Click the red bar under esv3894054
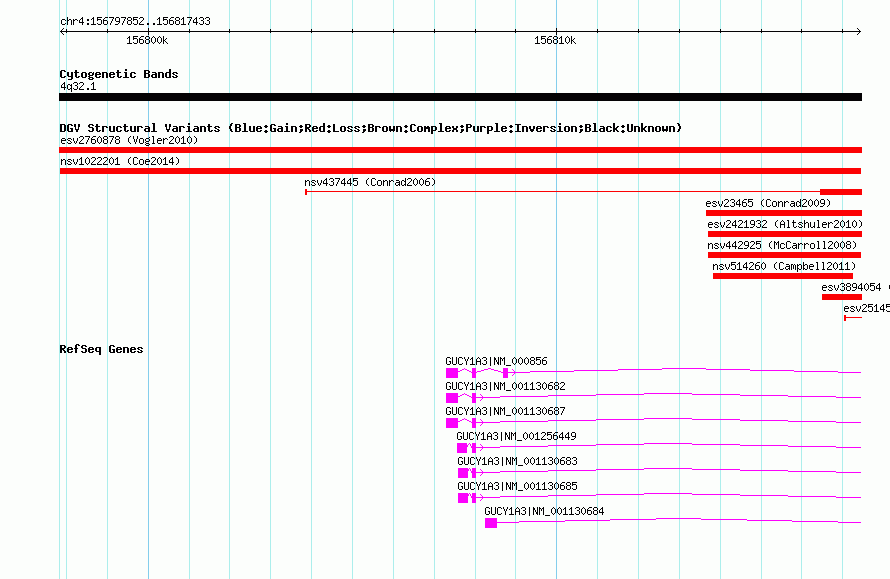 pyautogui.click(x=842, y=297)
